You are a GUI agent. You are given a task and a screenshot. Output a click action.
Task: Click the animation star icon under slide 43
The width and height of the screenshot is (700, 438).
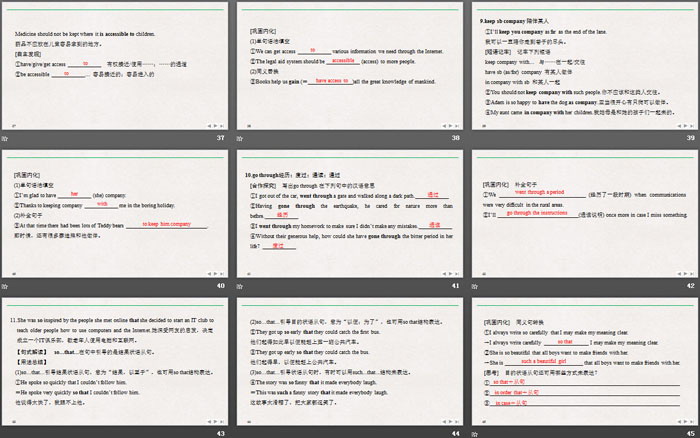point(6,434)
